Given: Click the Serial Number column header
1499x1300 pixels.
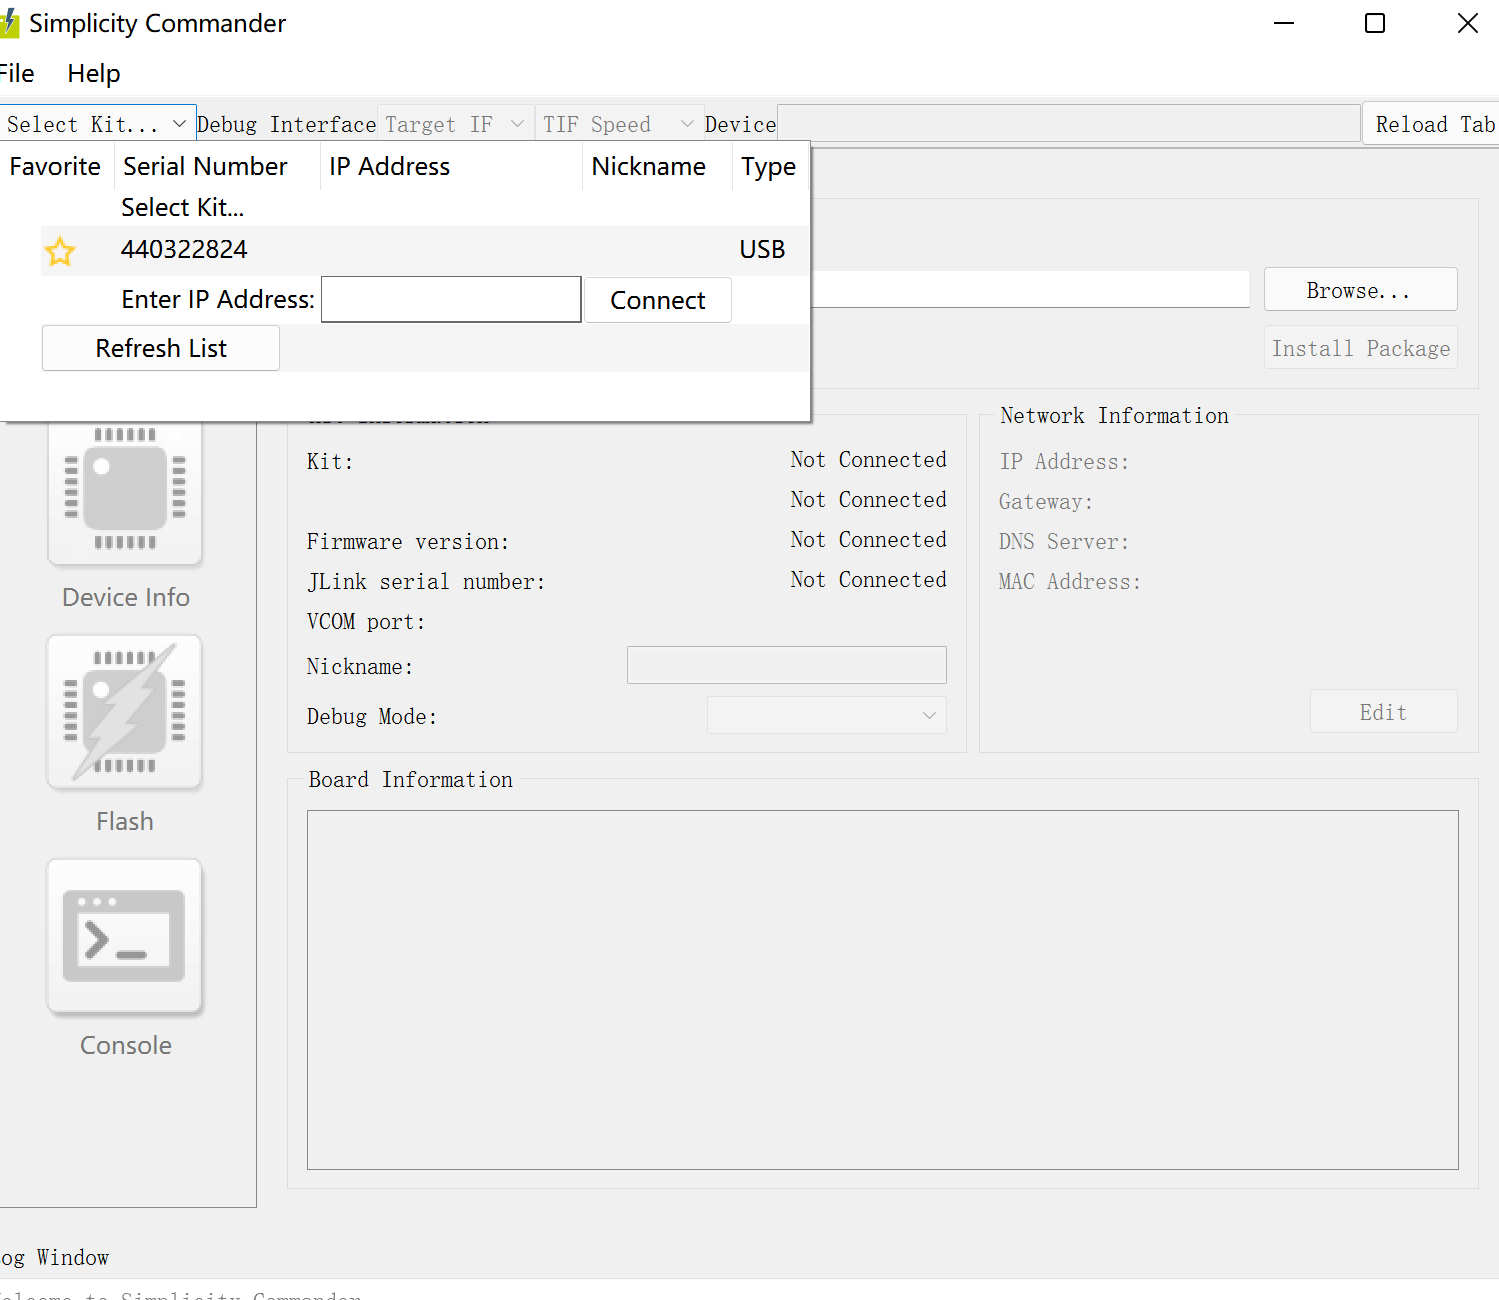Looking at the screenshot, I should tap(205, 166).
